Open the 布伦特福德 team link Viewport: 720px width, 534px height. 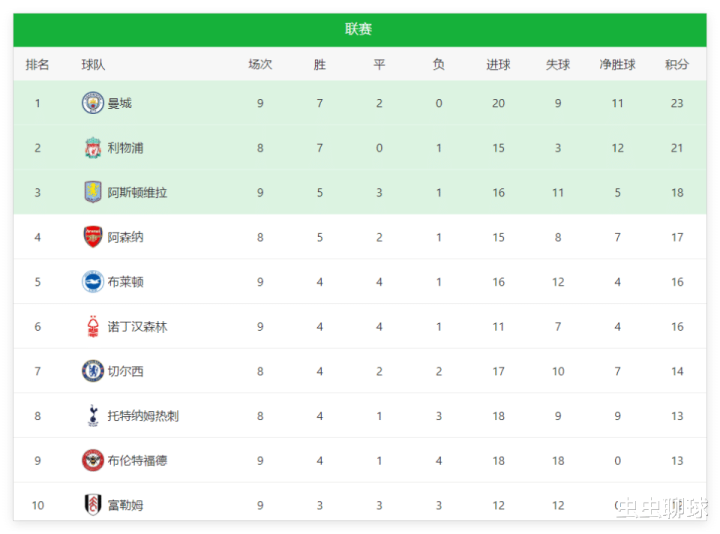point(137,461)
